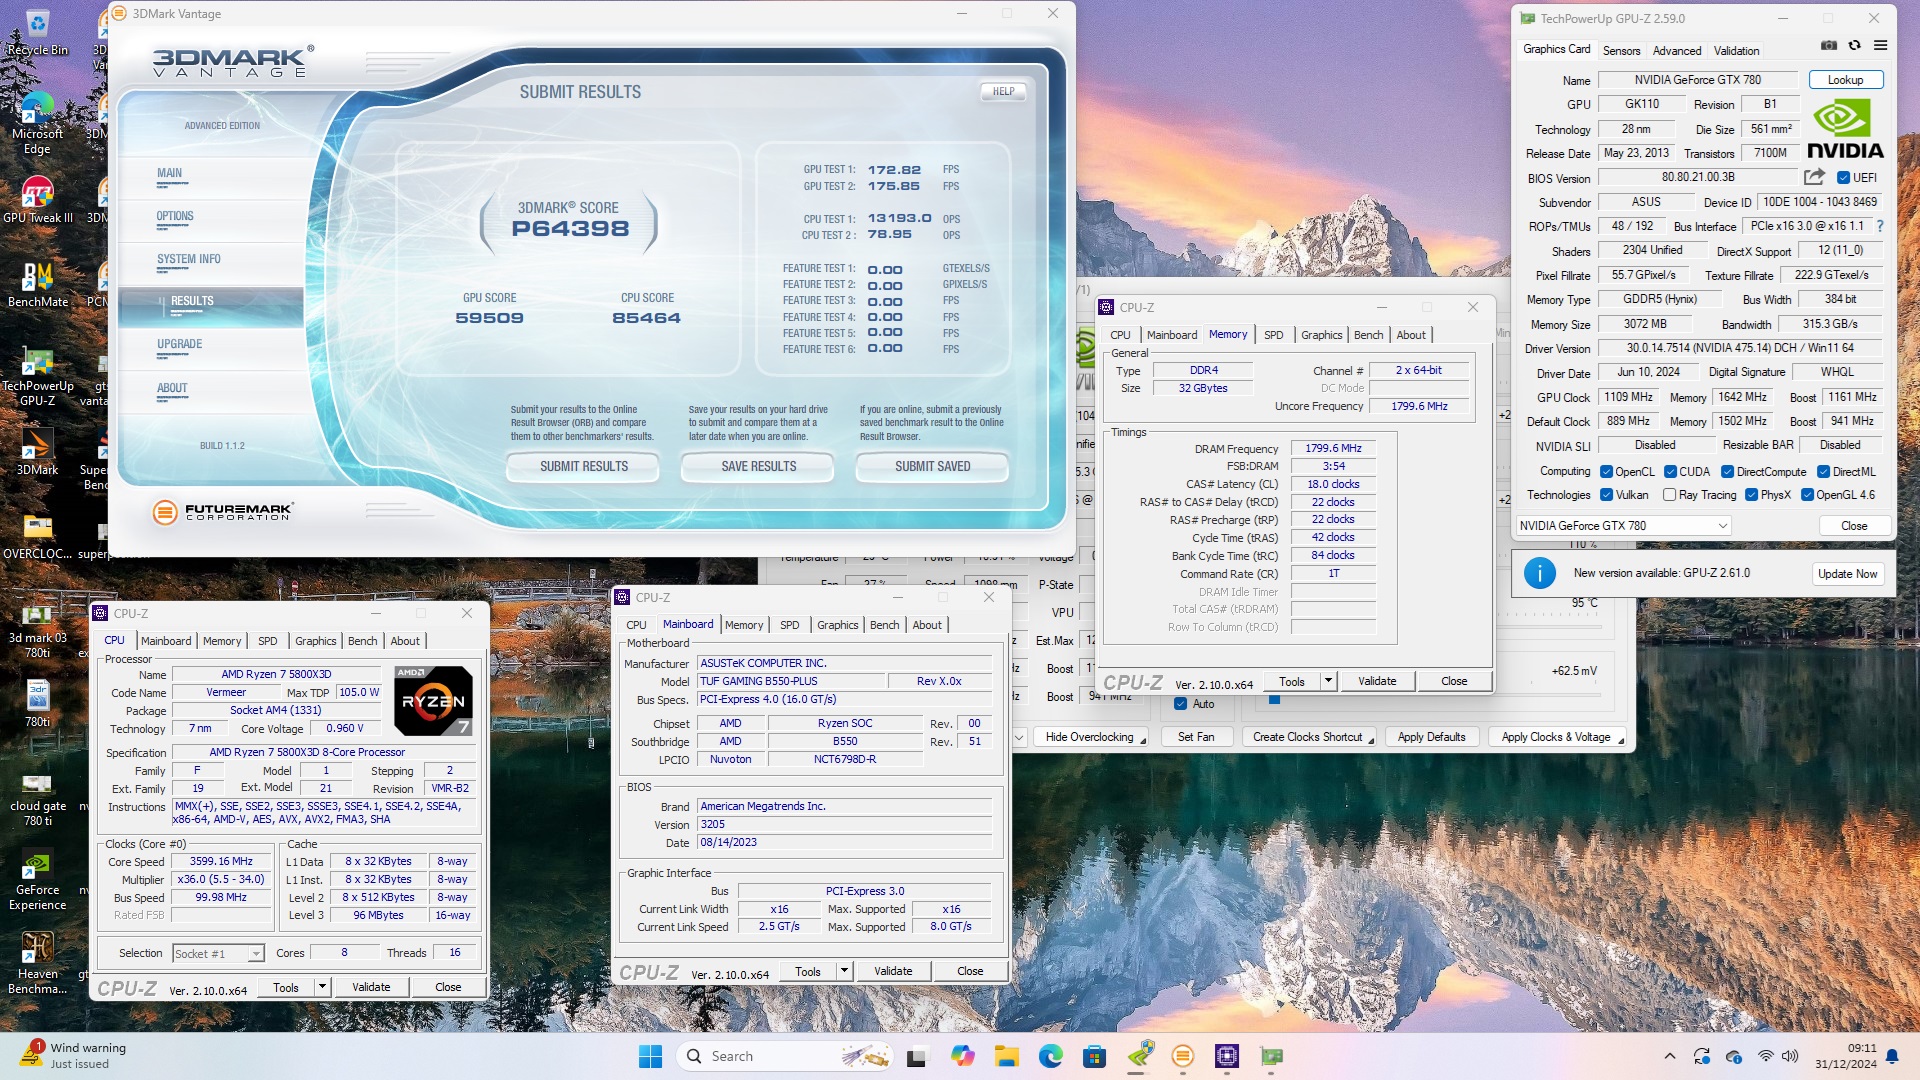Open the GeForce Experience desktop icon
The width and height of the screenshot is (1920, 1080).
(x=38, y=880)
